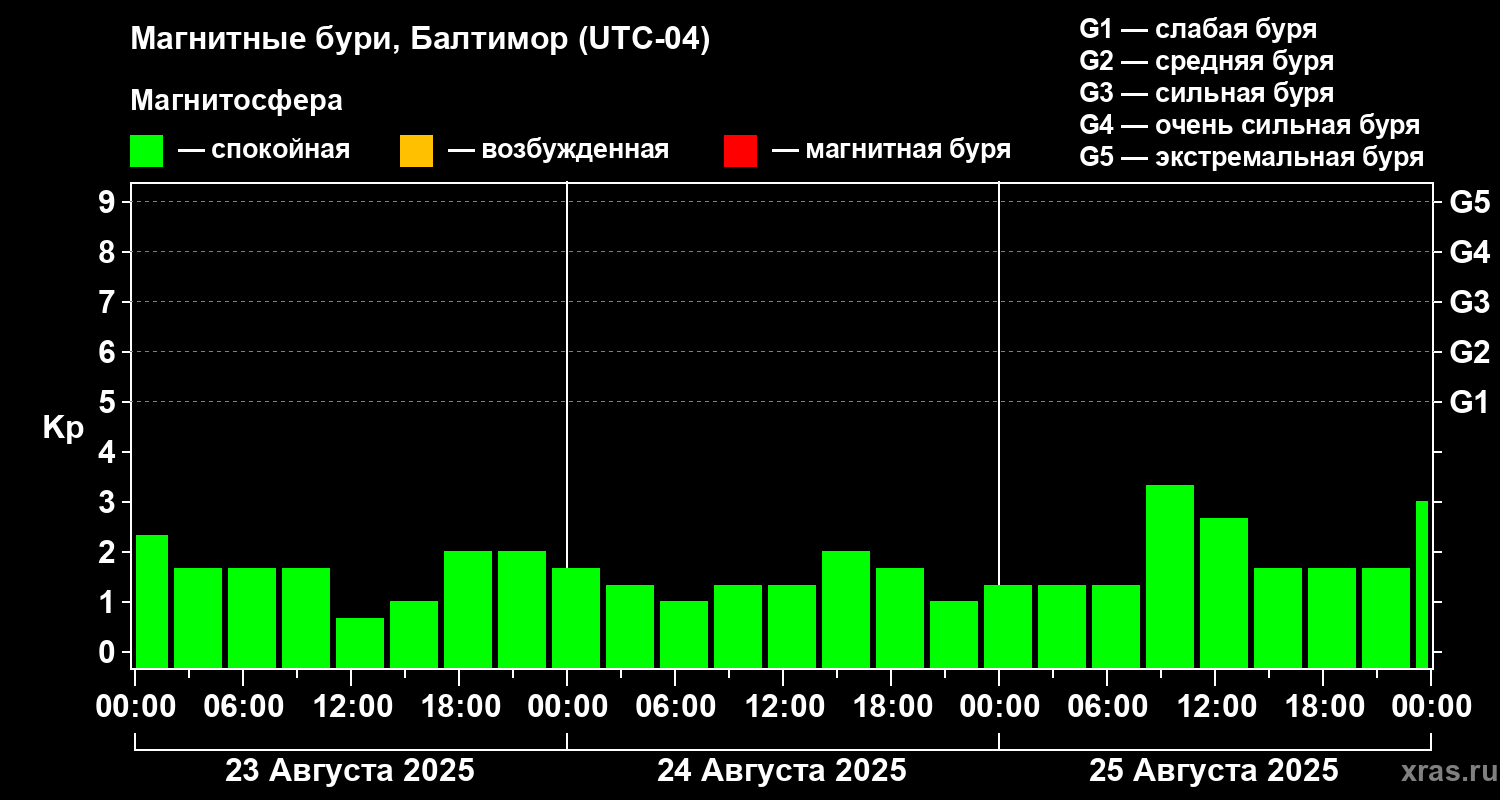Click the '— магнитная буря' legend label
Viewport: 1500px width, 800px height.
(891, 150)
